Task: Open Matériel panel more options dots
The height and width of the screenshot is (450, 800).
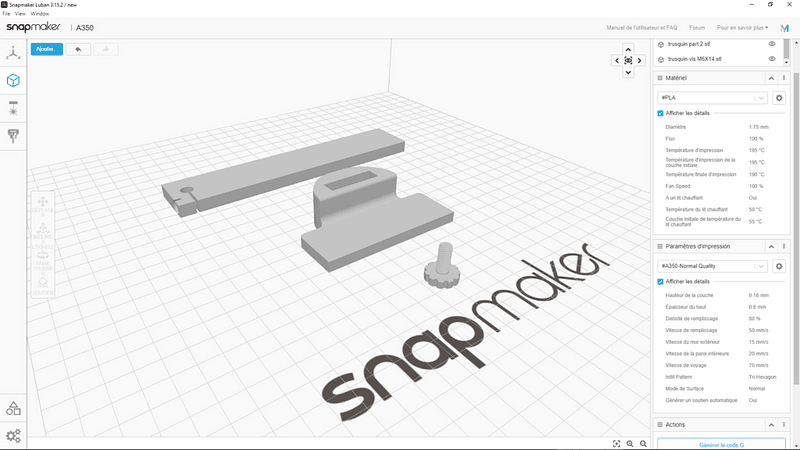Action: 784,78
